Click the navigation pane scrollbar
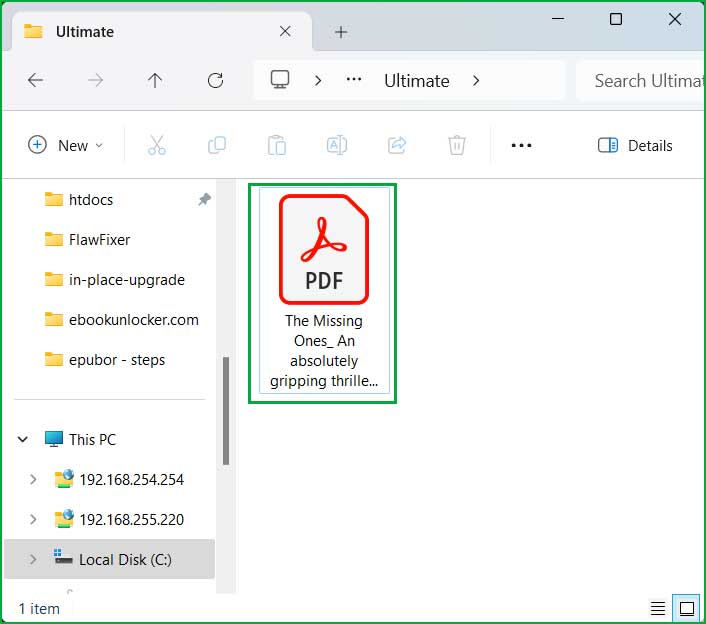The height and width of the screenshot is (624, 706). click(226, 411)
